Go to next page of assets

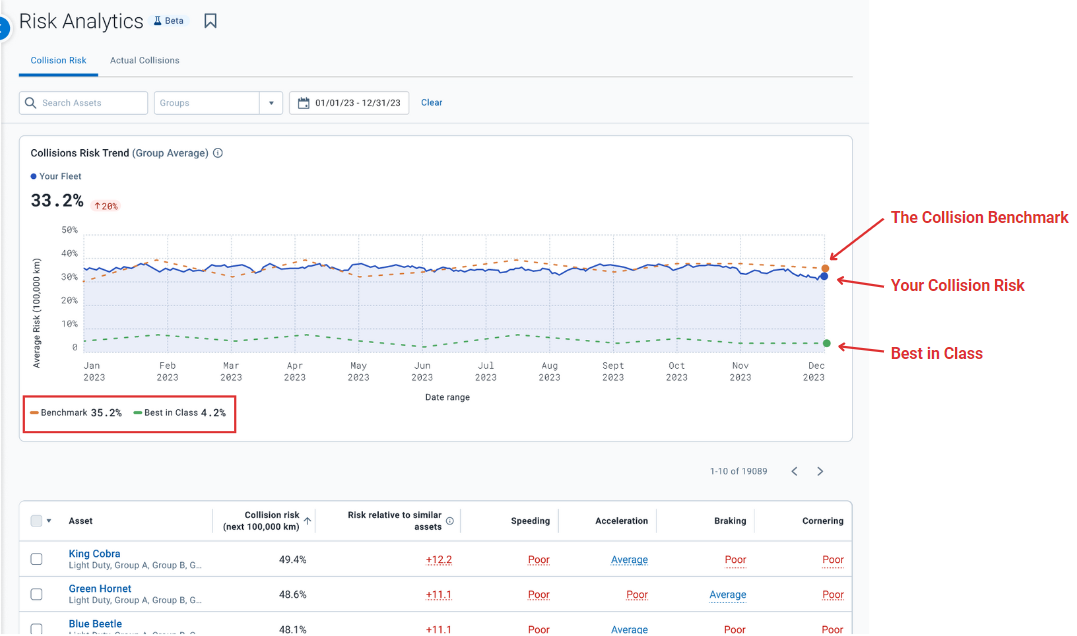pyautogui.click(x=820, y=470)
